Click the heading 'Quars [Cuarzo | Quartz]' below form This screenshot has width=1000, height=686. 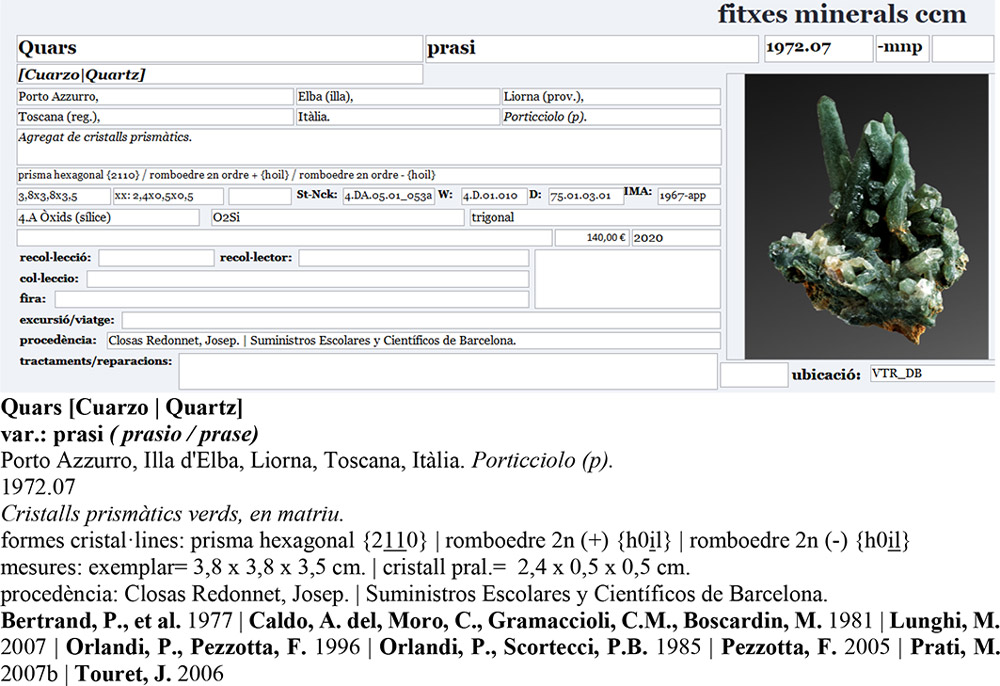[x=122, y=407]
